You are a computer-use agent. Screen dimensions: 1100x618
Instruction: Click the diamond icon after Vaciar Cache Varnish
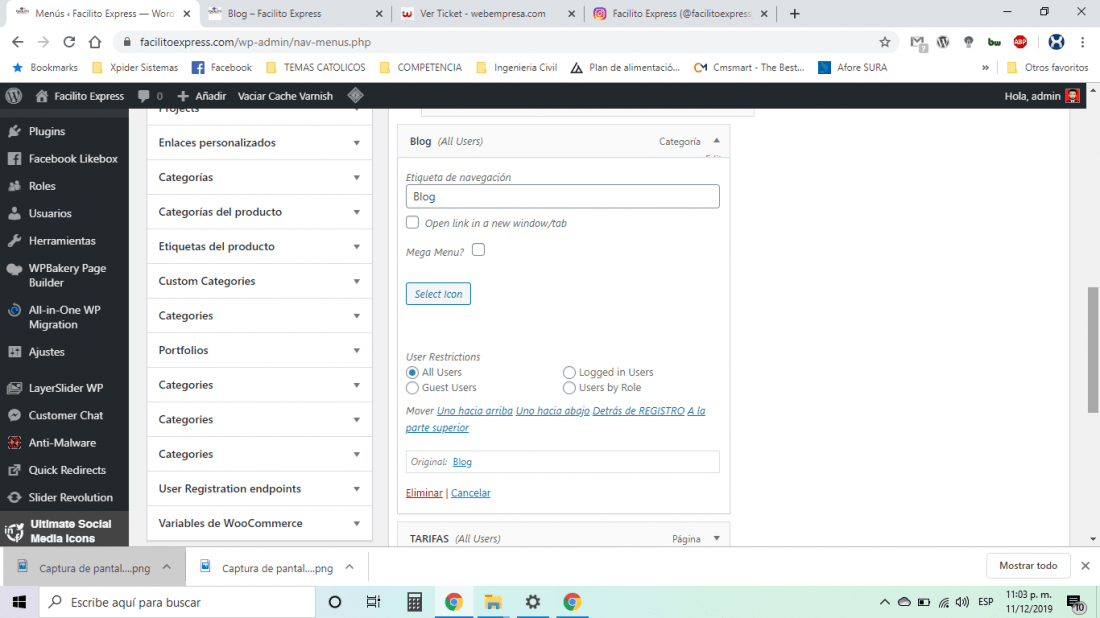tap(355, 95)
